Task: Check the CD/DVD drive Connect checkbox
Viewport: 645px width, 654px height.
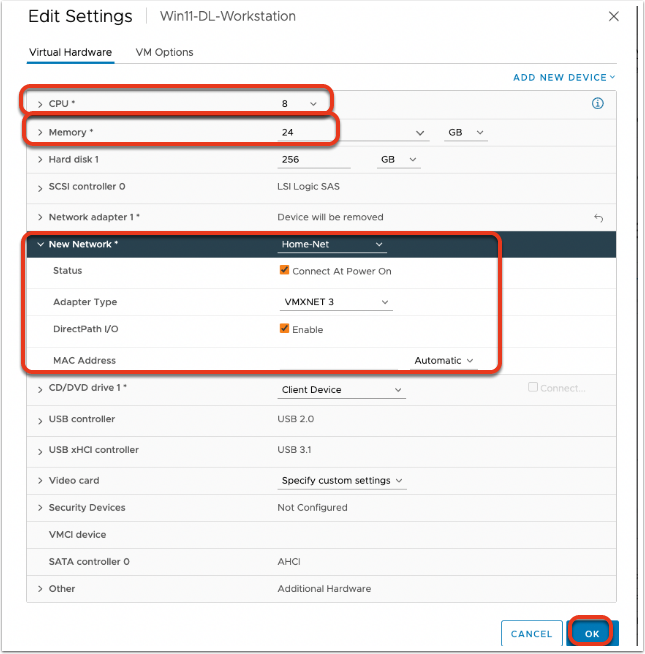Action: 533,388
